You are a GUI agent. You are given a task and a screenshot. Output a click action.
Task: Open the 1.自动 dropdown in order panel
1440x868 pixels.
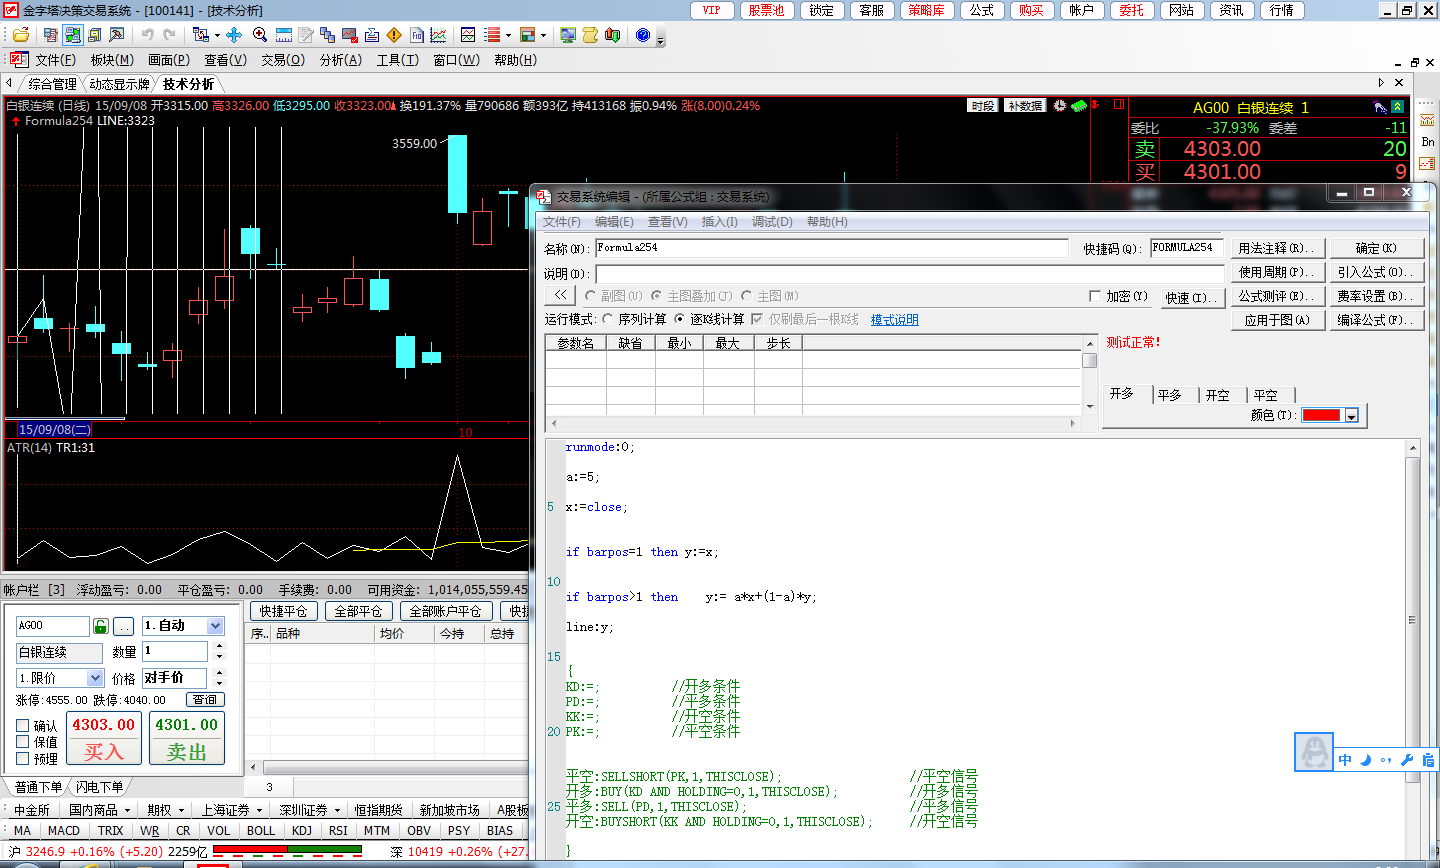215,626
